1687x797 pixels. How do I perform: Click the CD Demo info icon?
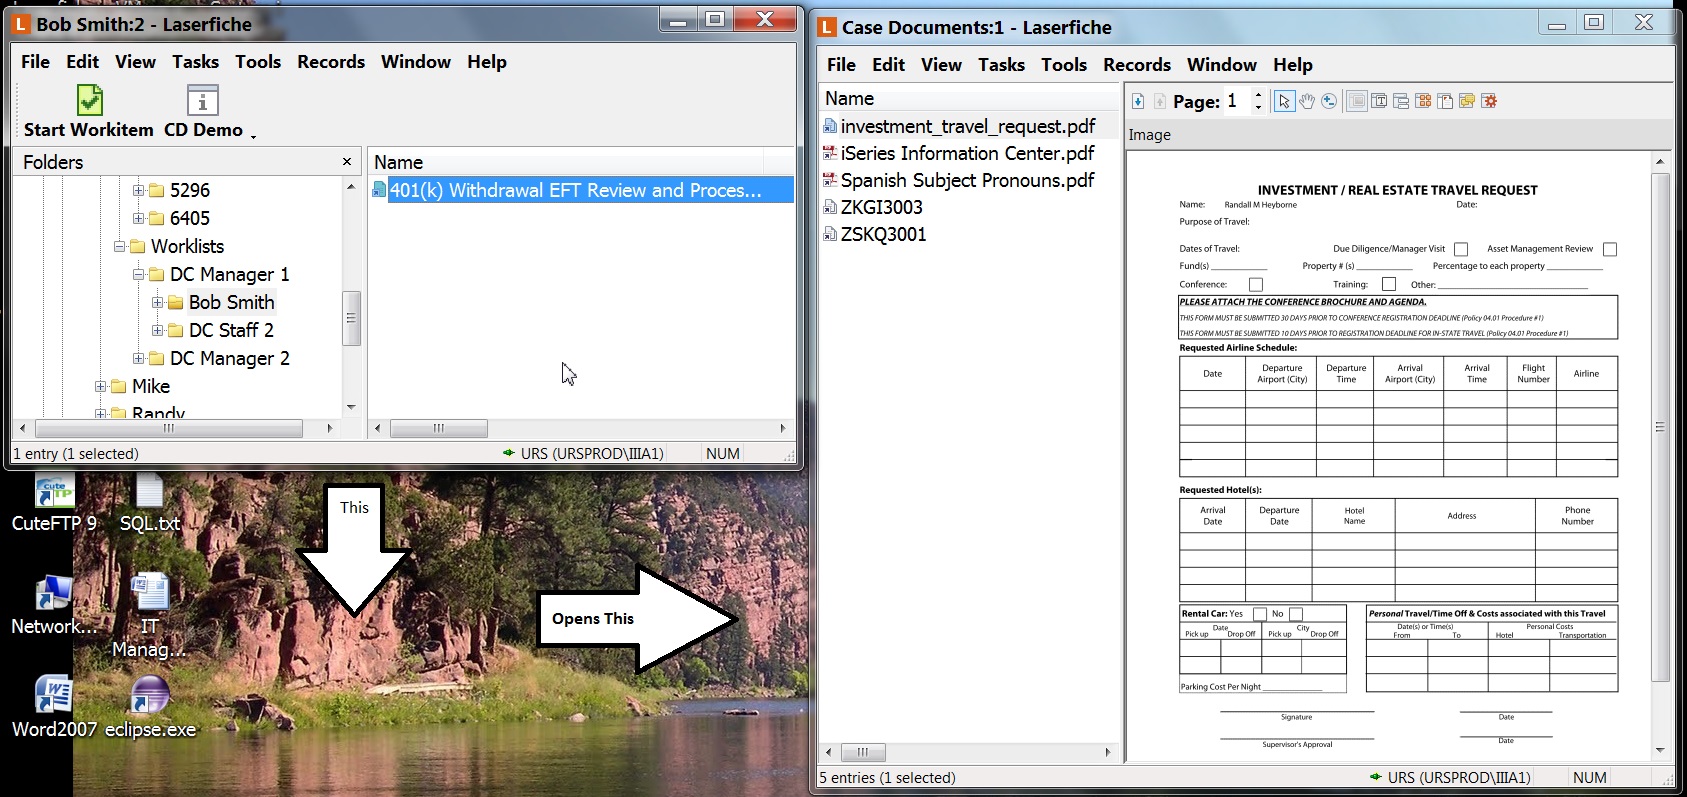[203, 99]
